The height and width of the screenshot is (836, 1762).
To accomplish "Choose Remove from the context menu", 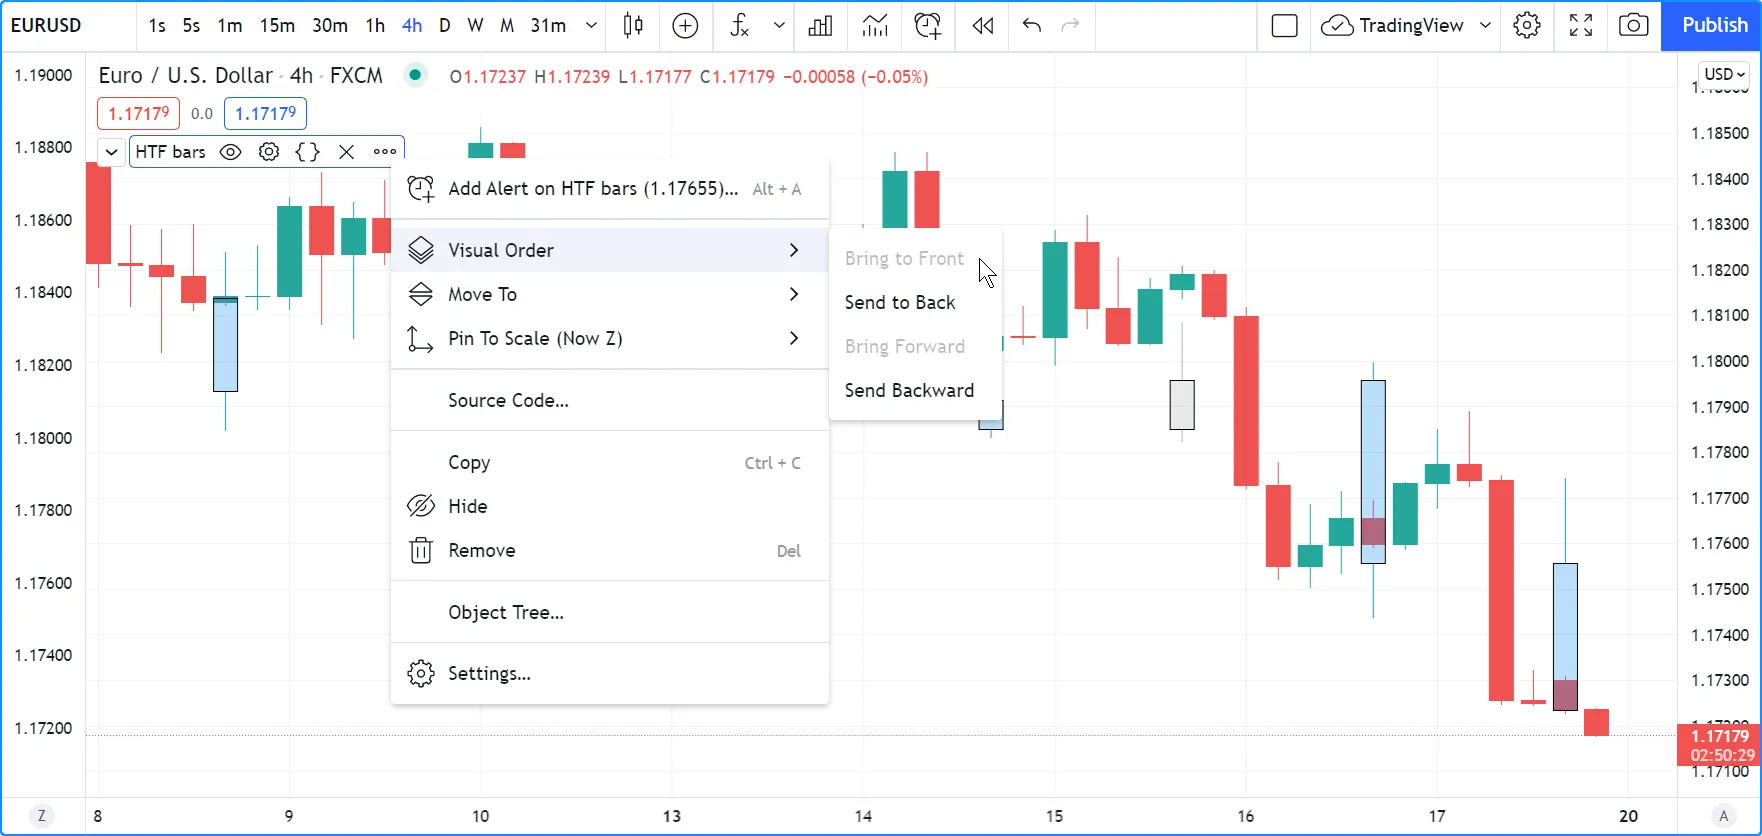I will [482, 550].
